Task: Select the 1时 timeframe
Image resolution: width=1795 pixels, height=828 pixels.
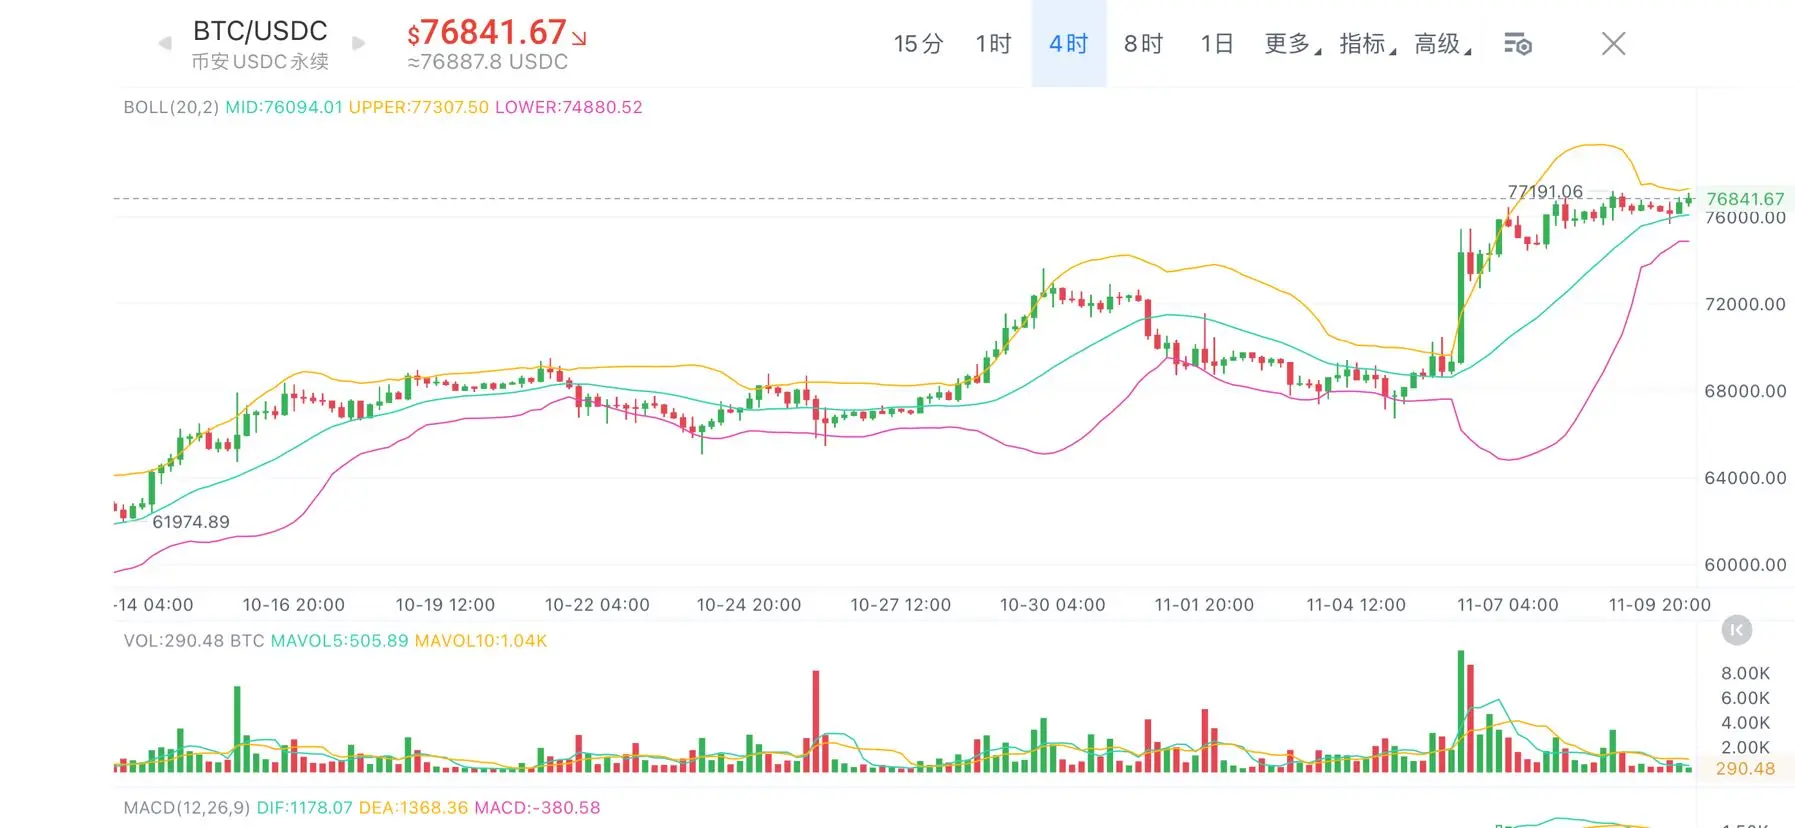Action: tap(994, 44)
